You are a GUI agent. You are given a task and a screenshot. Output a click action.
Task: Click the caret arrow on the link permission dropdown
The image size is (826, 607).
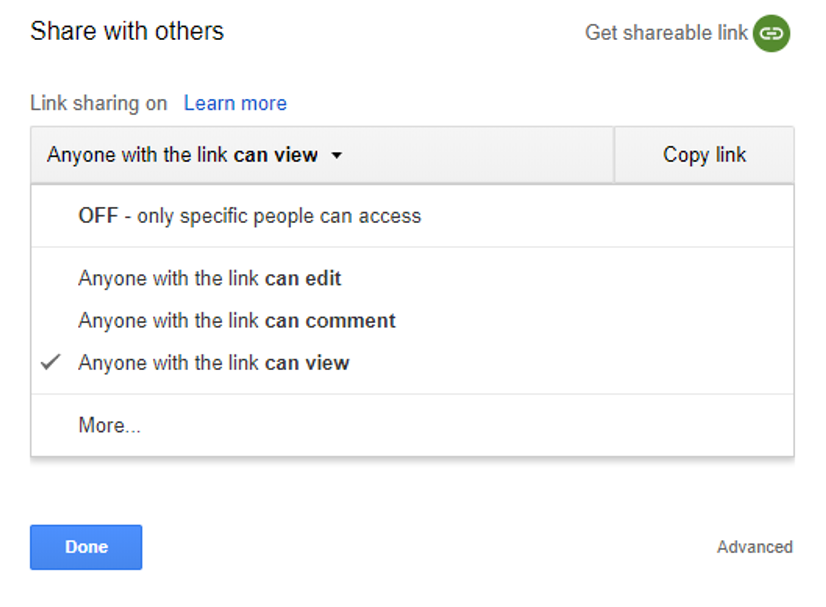[x=337, y=156]
